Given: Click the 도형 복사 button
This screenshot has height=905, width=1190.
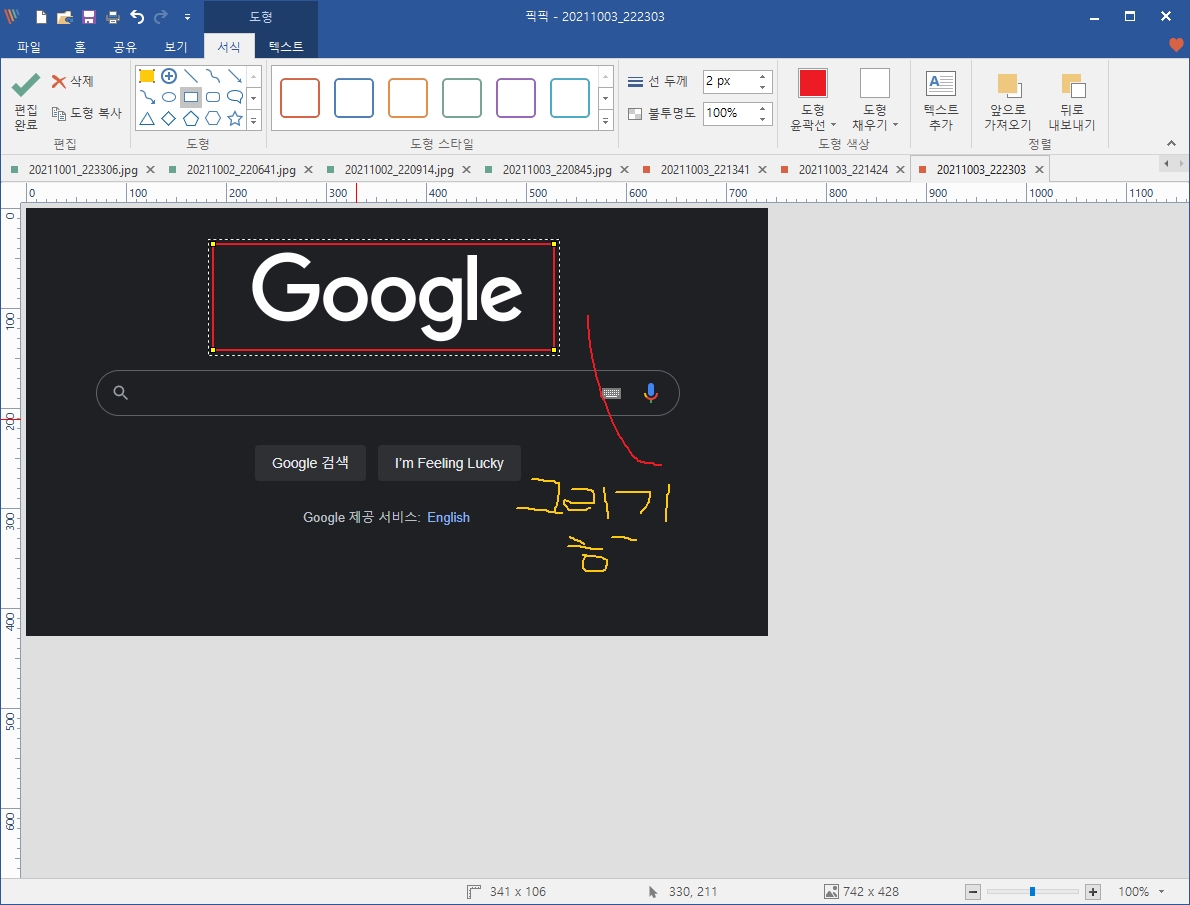Looking at the screenshot, I should coord(87,113).
